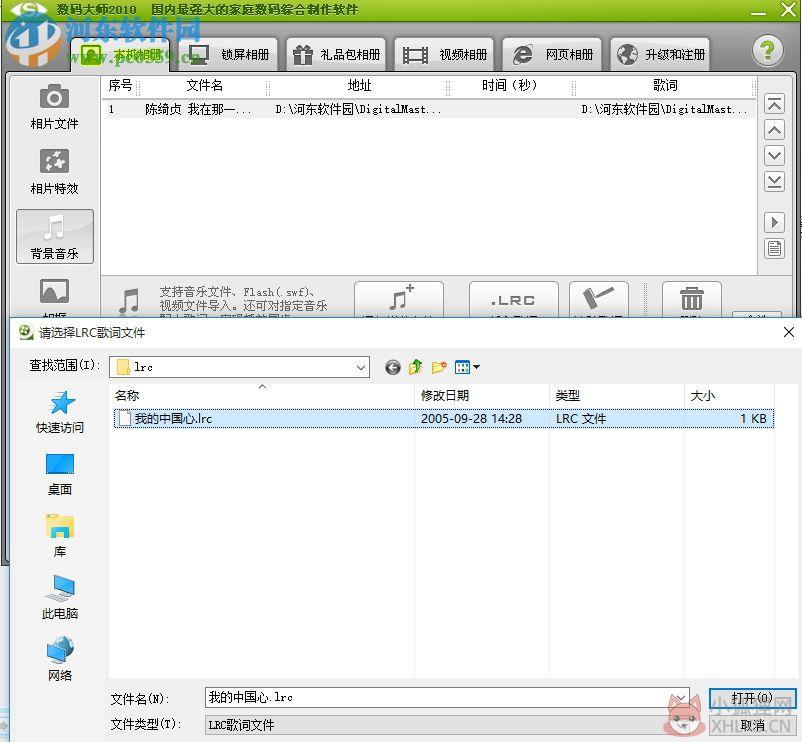Select music row 陈绮贞 我在那一...
This screenshot has height=742, width=802.
tap(429, 109)
